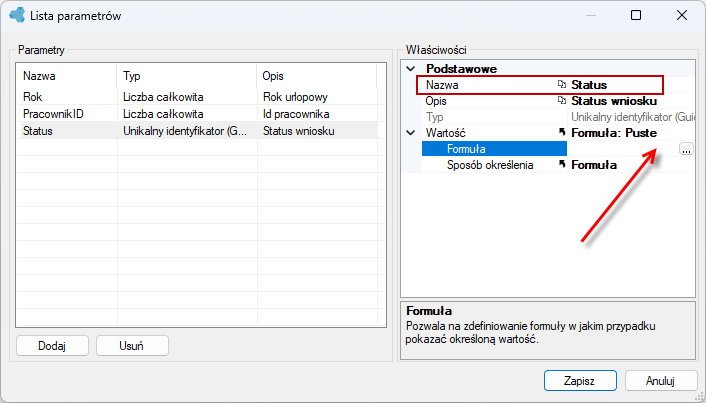Select the Formuła property row
The width and height of the screenshot is (706, 403).
pos(494,149)
